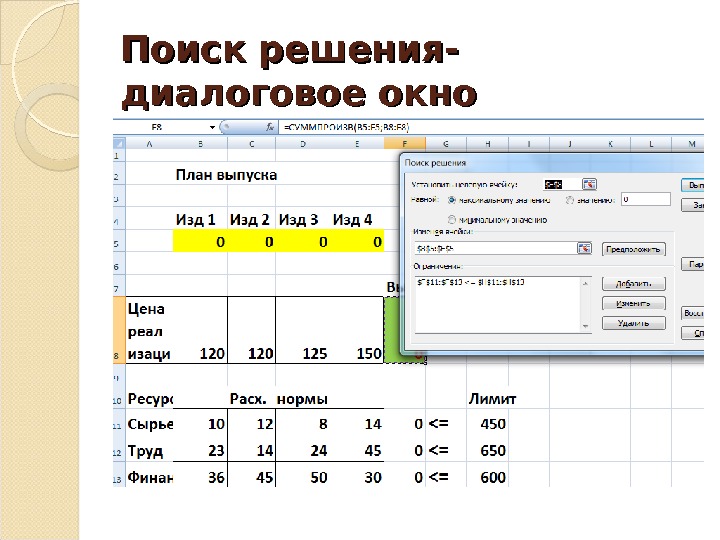Click the Параметры button in the dialog

pos(692,264)
